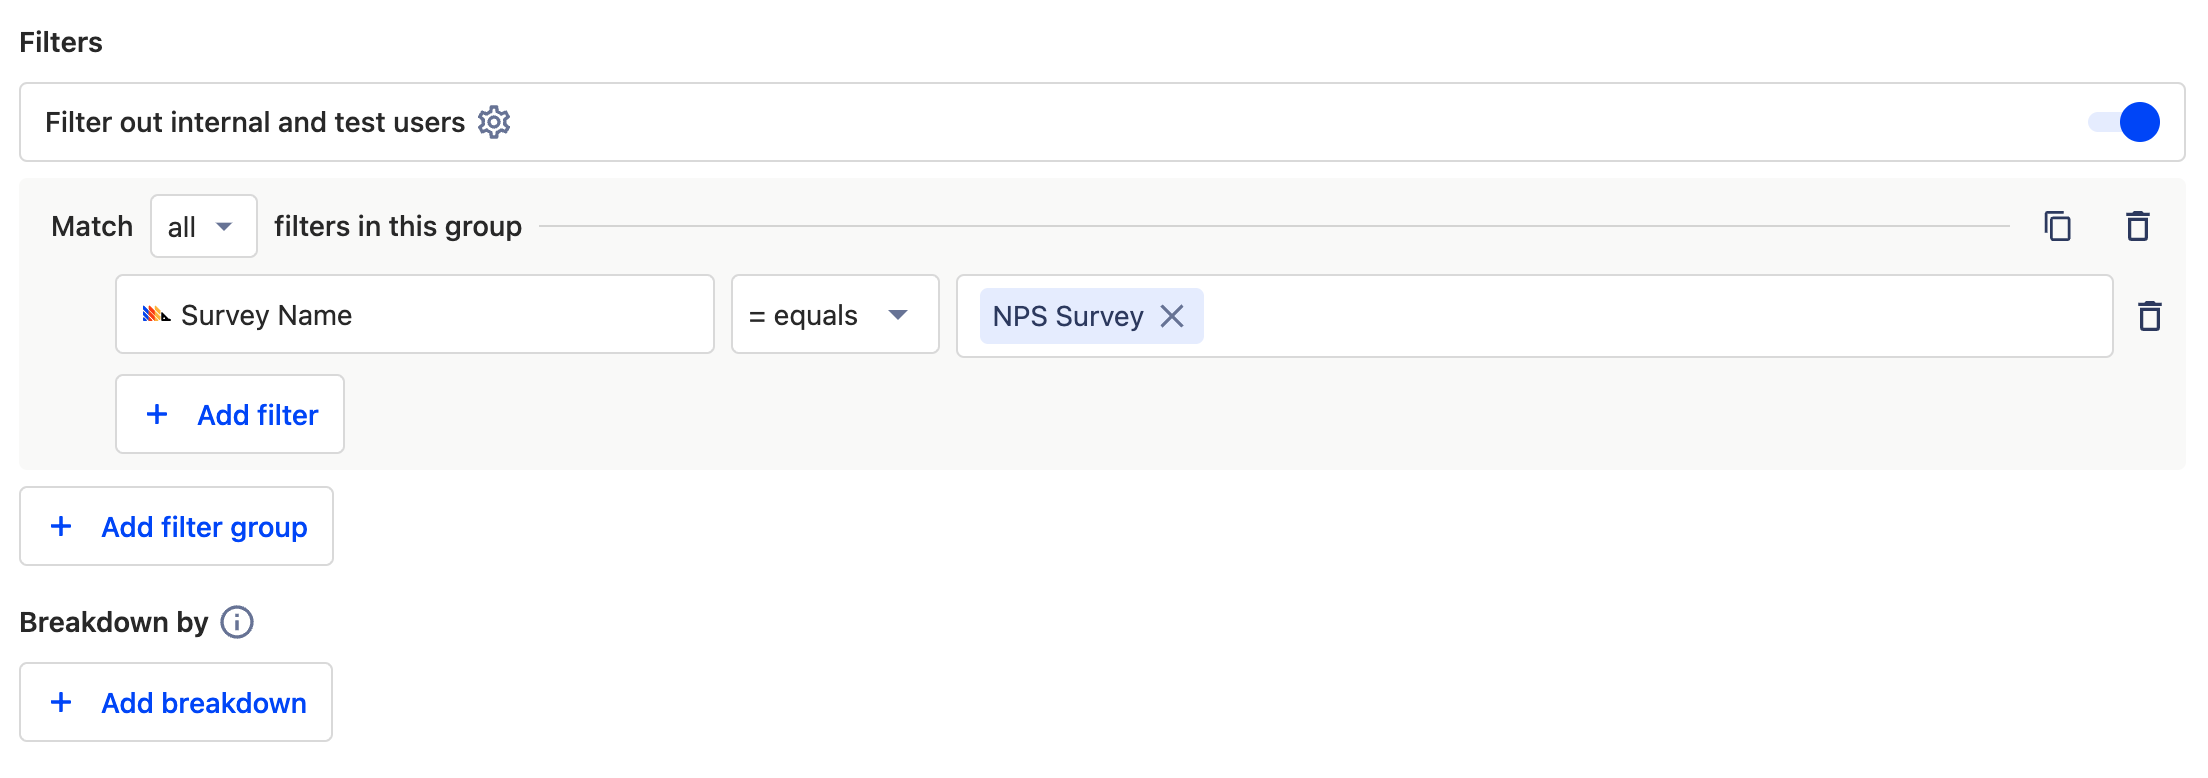The width and height of the screenshot is (2208, 778).
Task: Click plus icon in Add breakdown
Action: (x=61, y=702)
